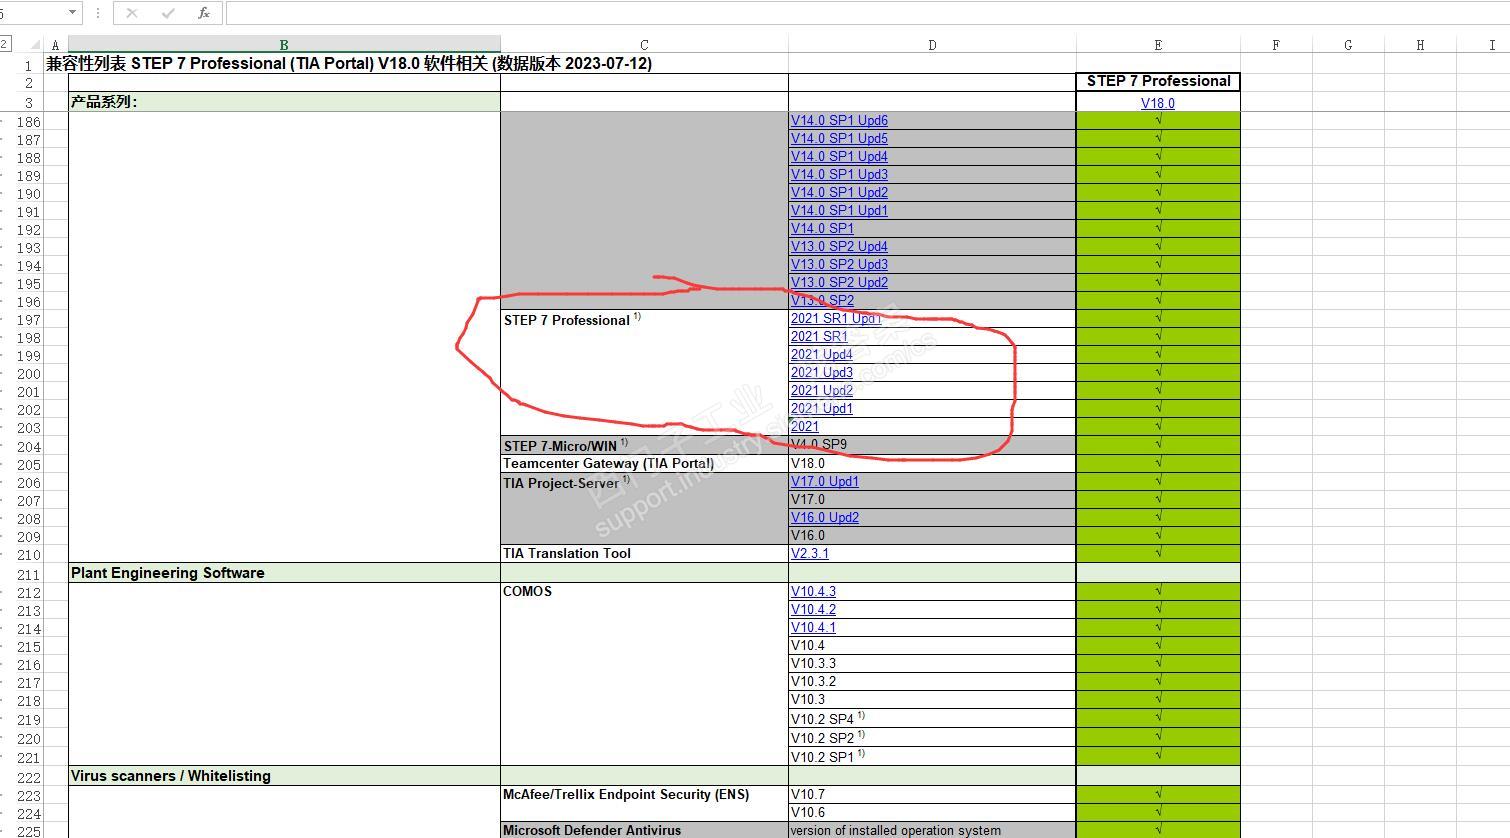This screenshot has height=838, width=1510.
Task: Open the V14.0 SP1 Upd2 link
Action: pyautogui.click(x=839, y=192)
